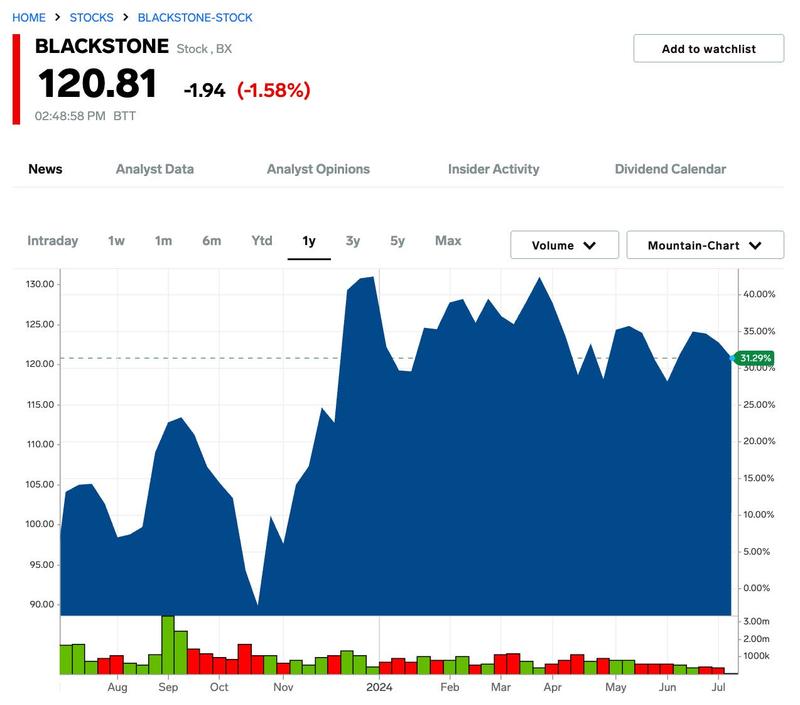Click the Stock, BX ticker label
The height and width of the screenshot is (705, 800).
coord(204,49)
